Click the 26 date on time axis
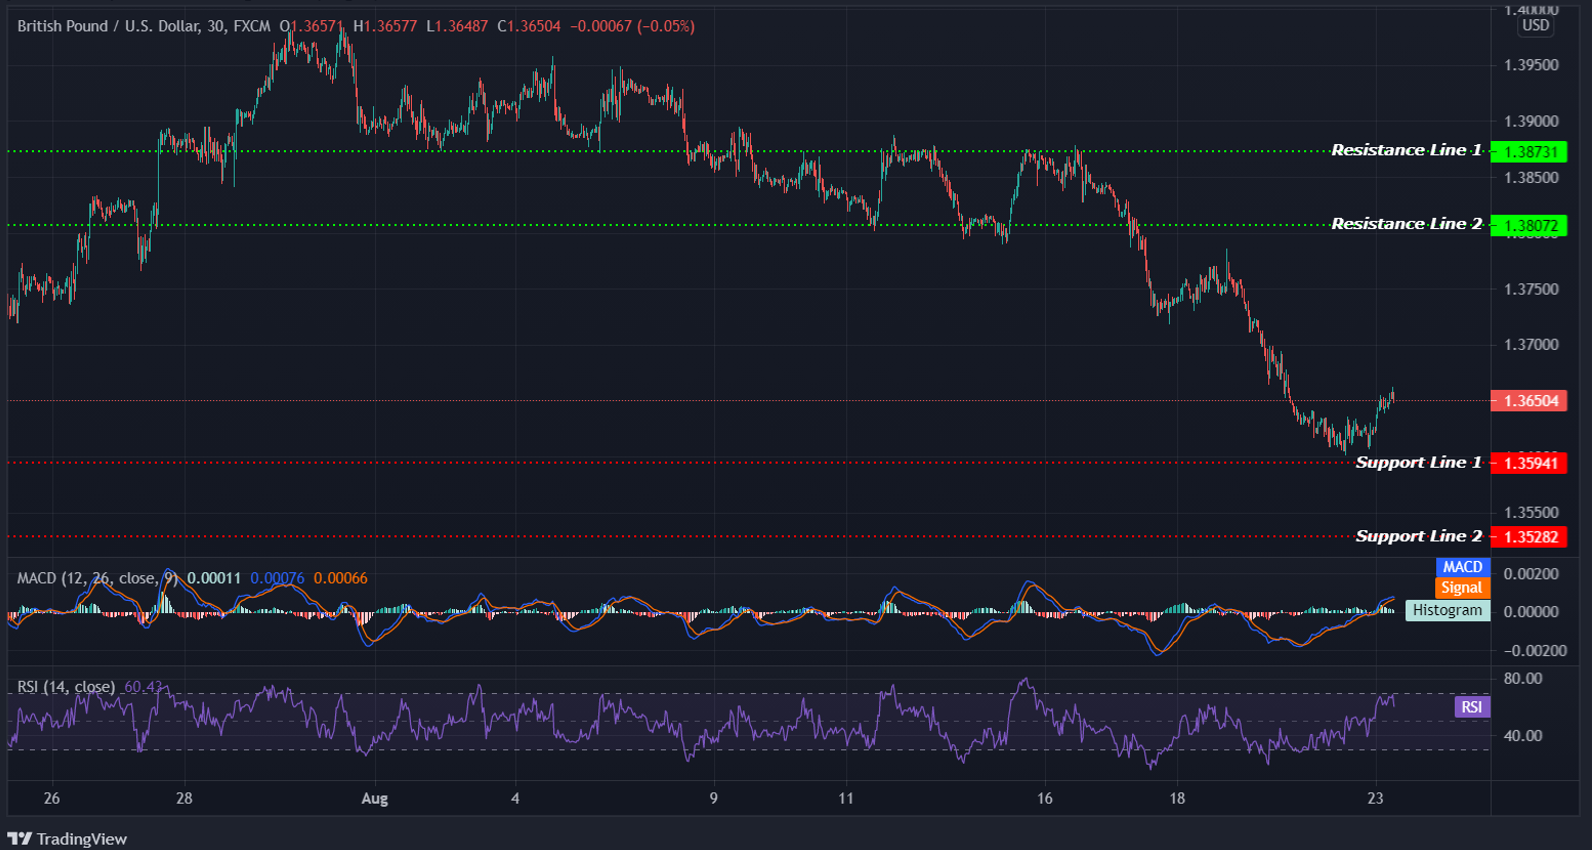Viewport: 1592px width, 850px height. [52, 798]
